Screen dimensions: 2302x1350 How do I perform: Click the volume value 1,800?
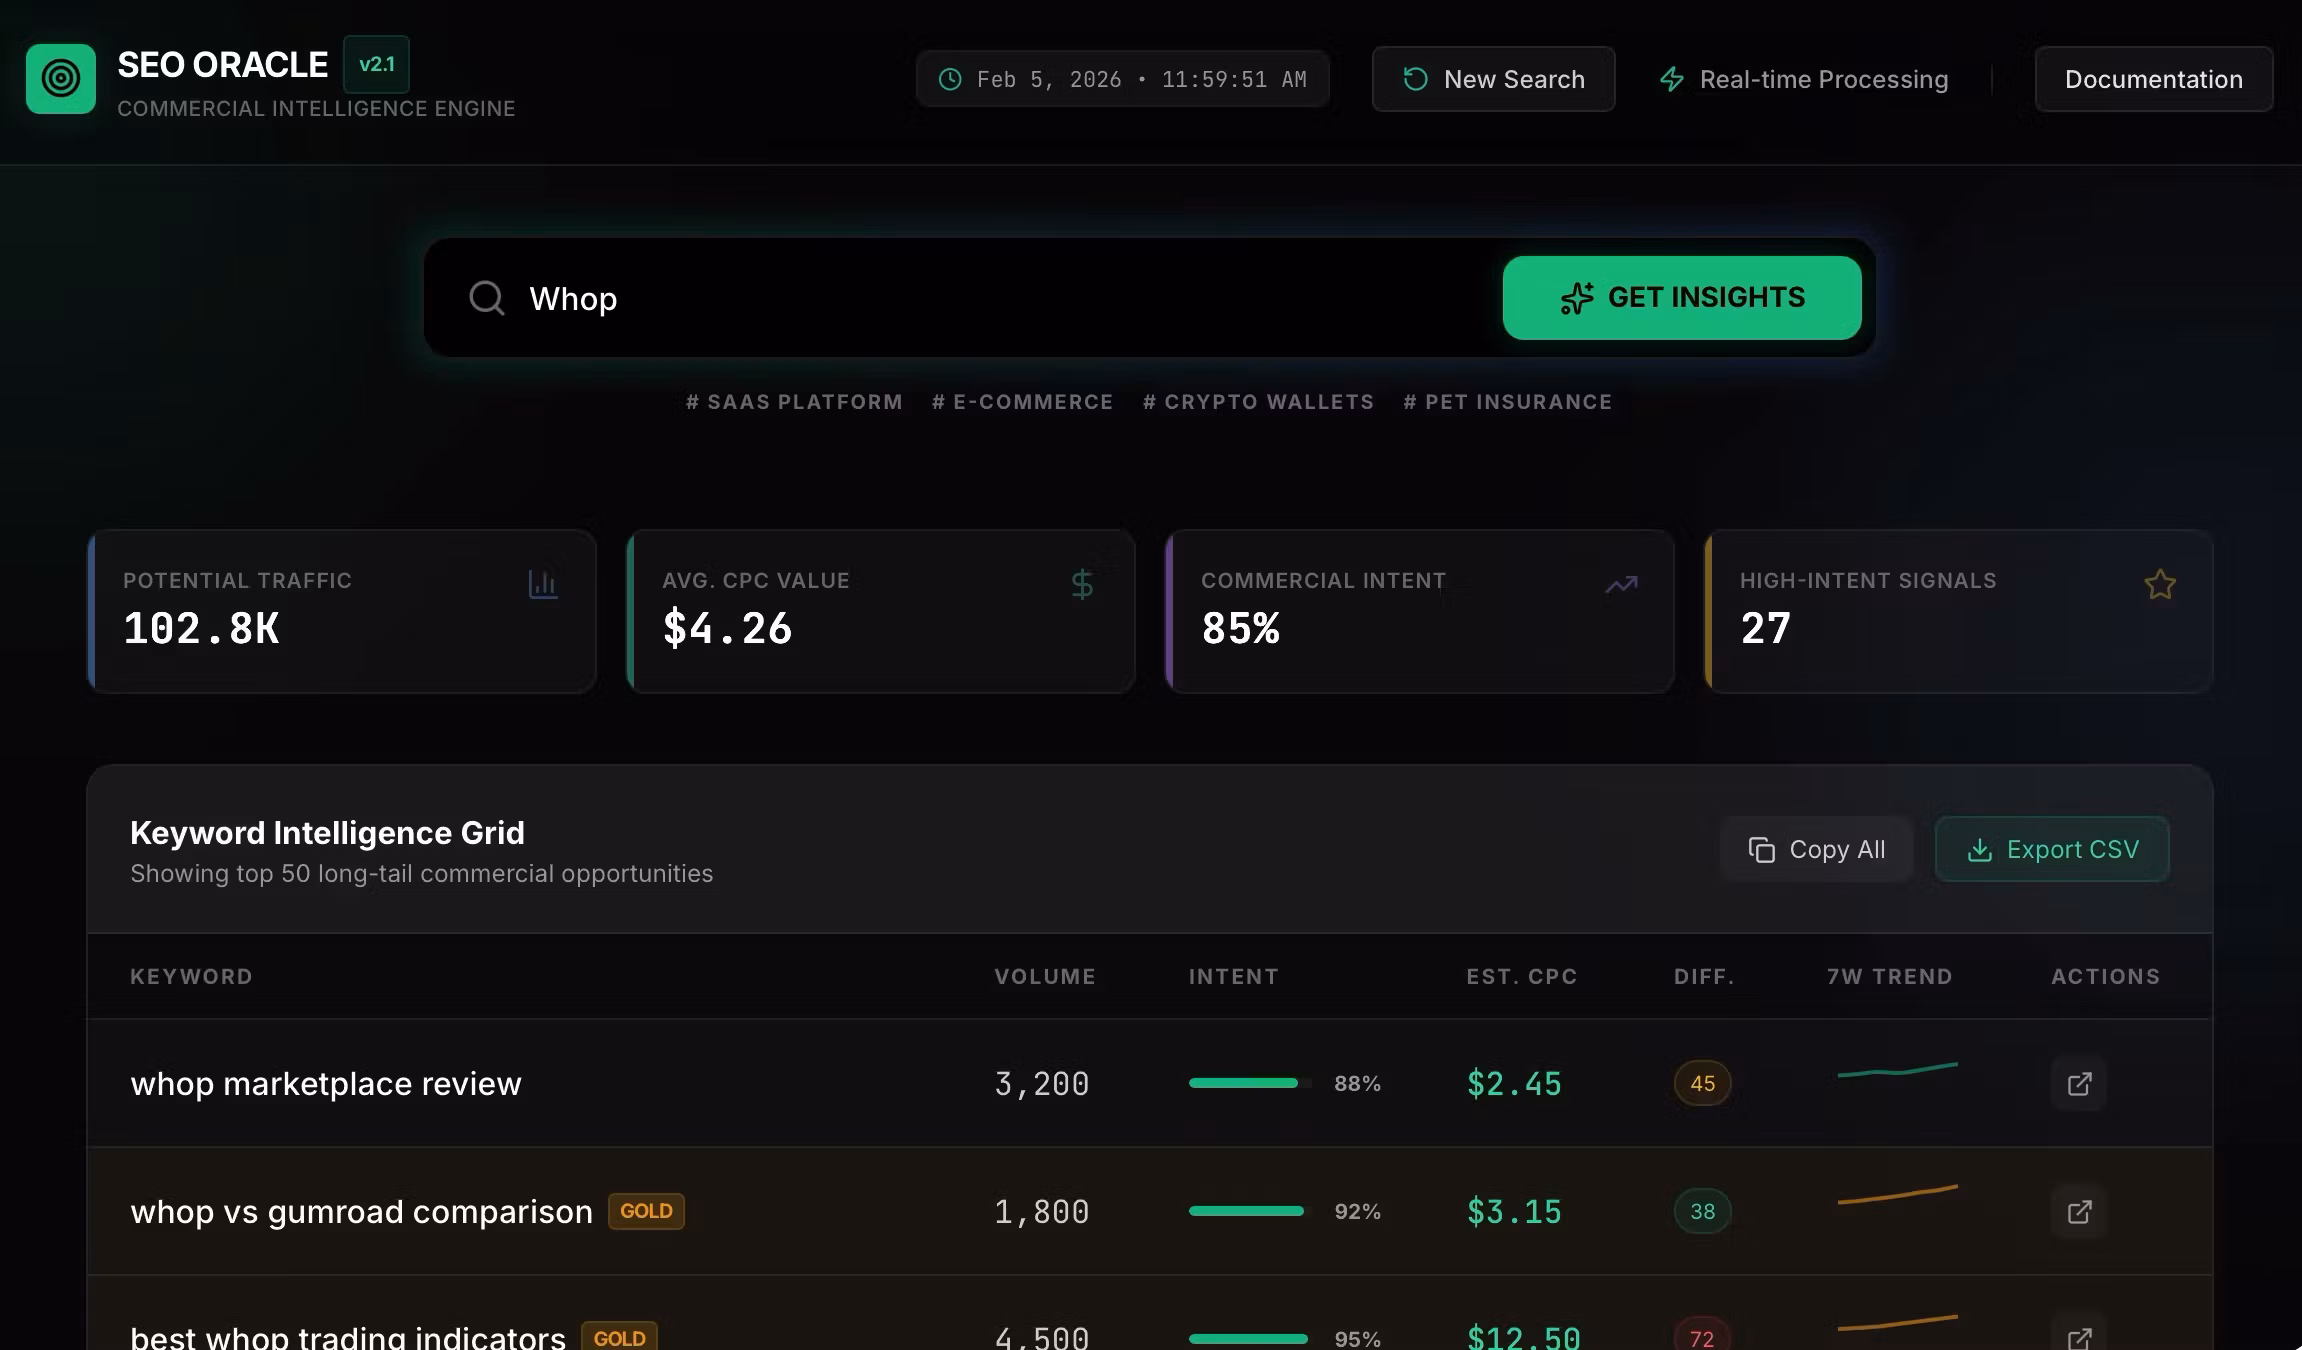[1042, 1211]
